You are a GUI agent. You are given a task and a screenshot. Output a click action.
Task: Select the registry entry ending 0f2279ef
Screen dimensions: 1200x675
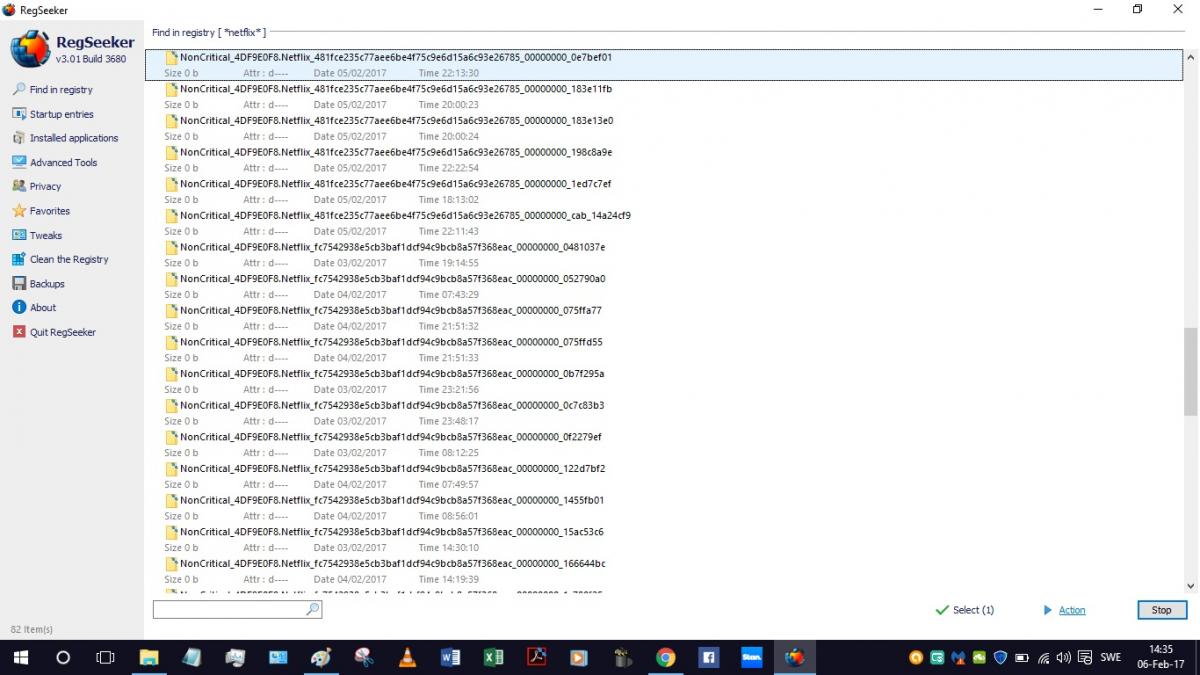[664, 444]
